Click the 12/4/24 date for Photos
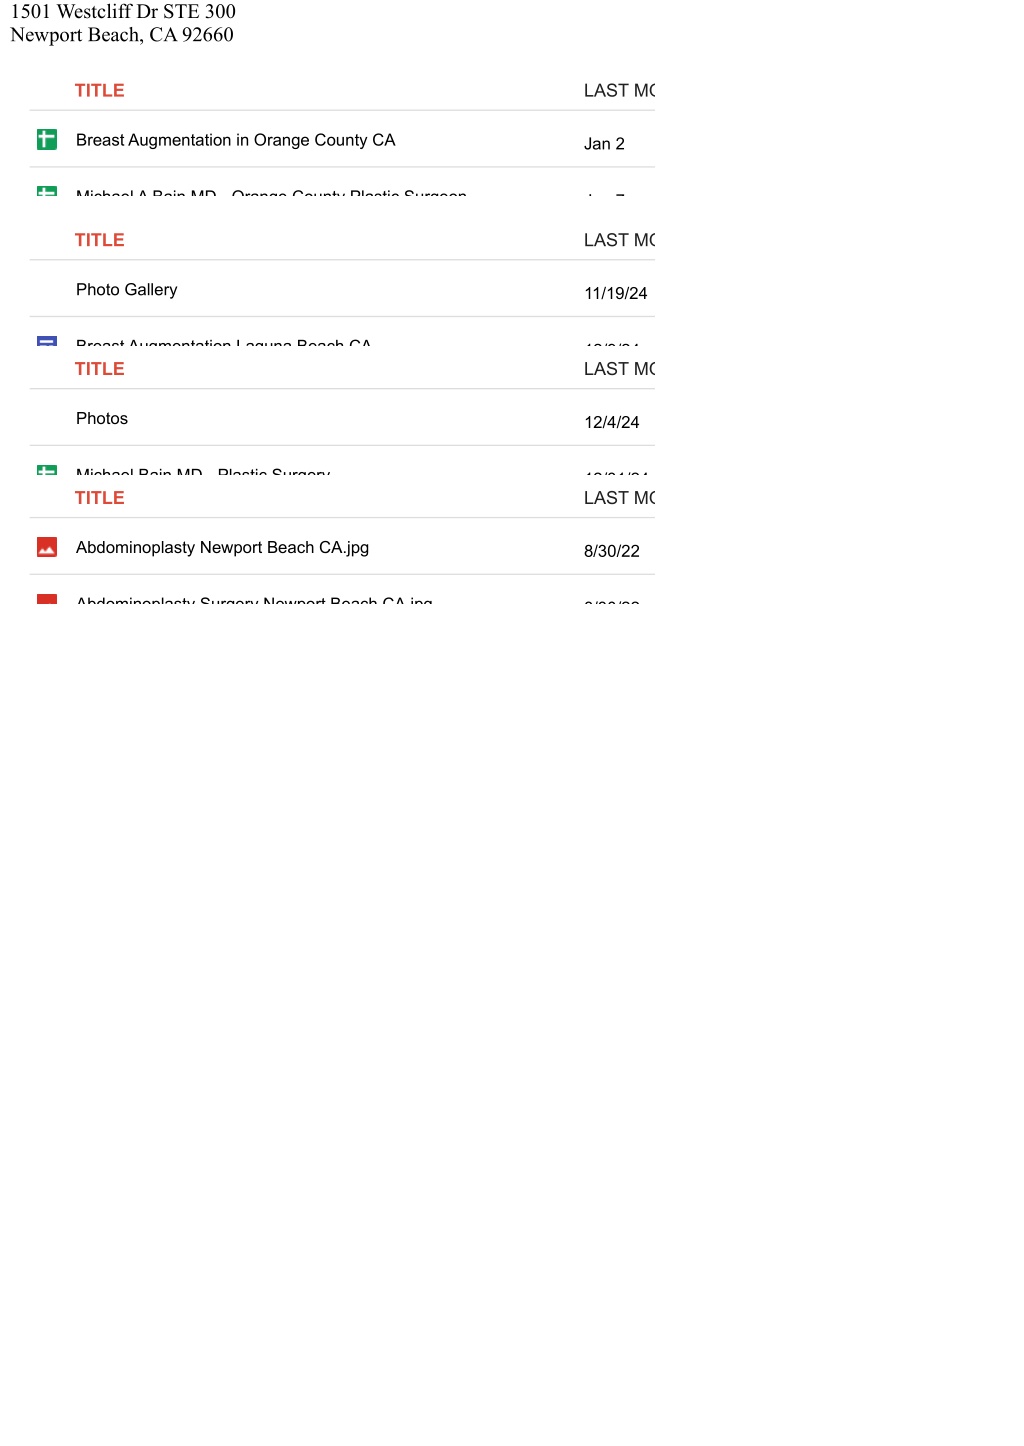 611,422
